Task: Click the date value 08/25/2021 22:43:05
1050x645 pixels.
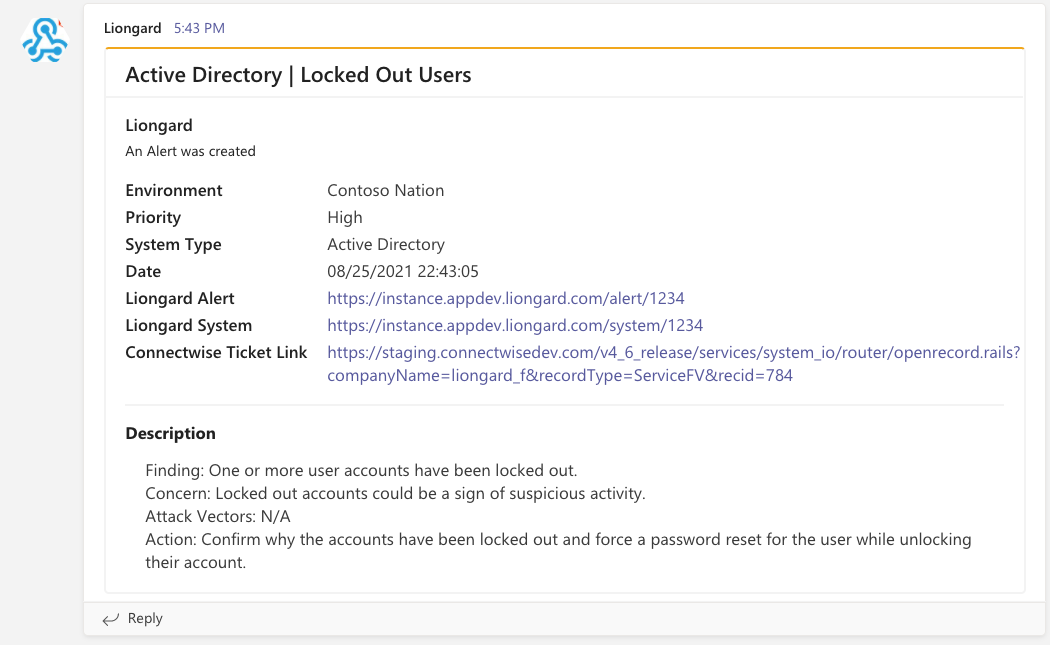Action: (x=403, y=271)
